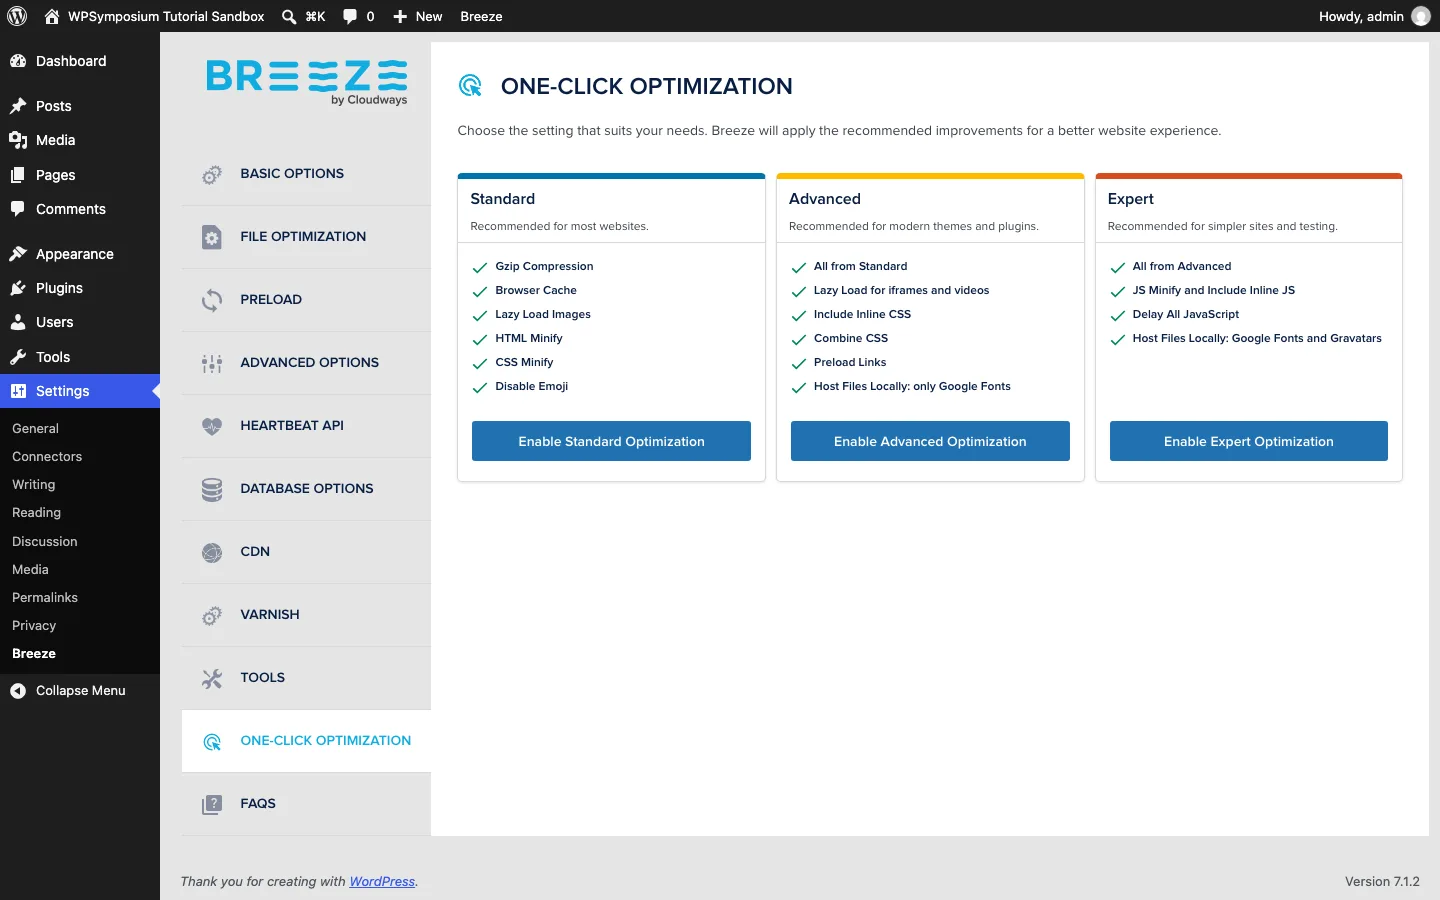The image size is (1440, 900).
Task: Open the Breeze link in admin bar
Action: [x=481, y=16]
